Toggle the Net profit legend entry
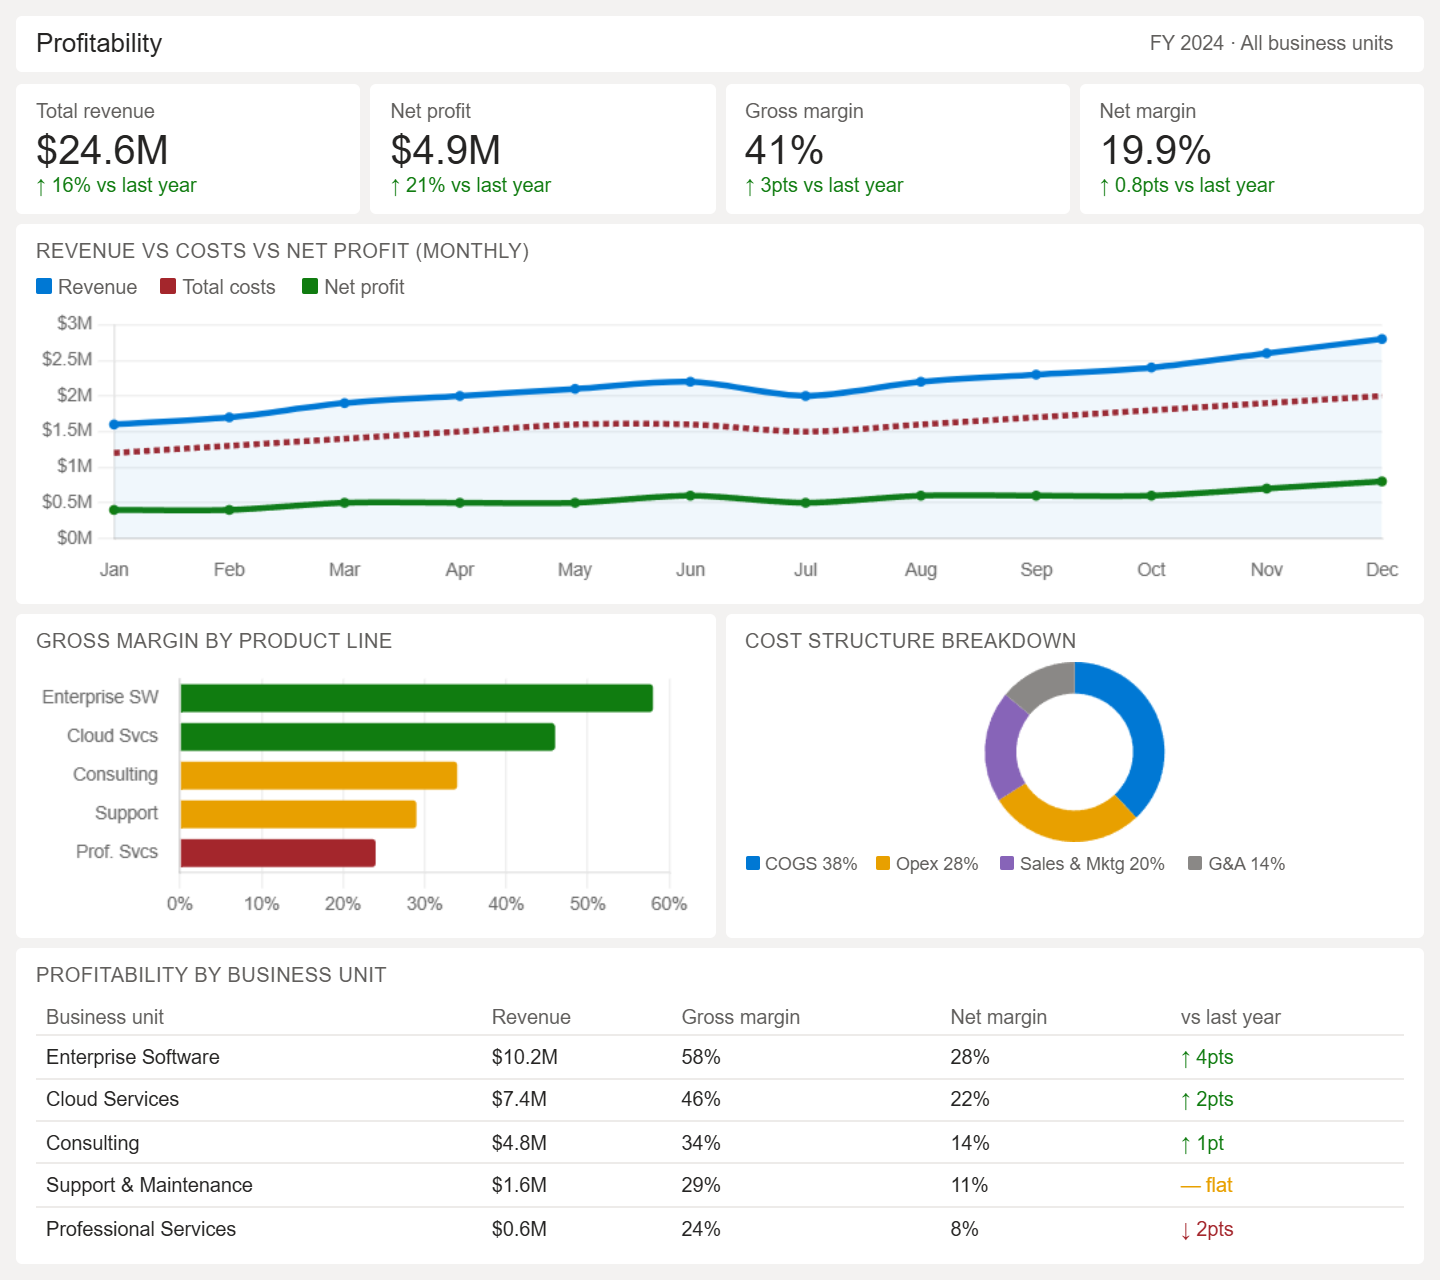 click(x=353, y=287)
